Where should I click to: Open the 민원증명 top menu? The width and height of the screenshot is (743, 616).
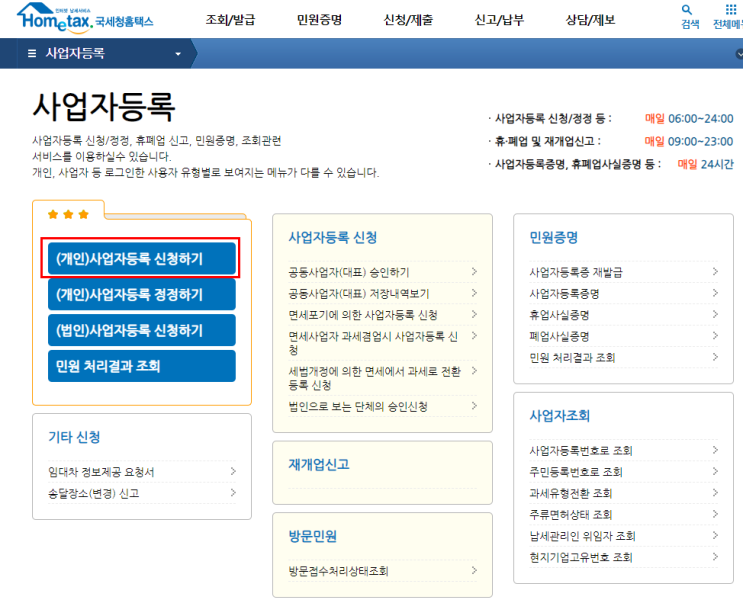319,20
